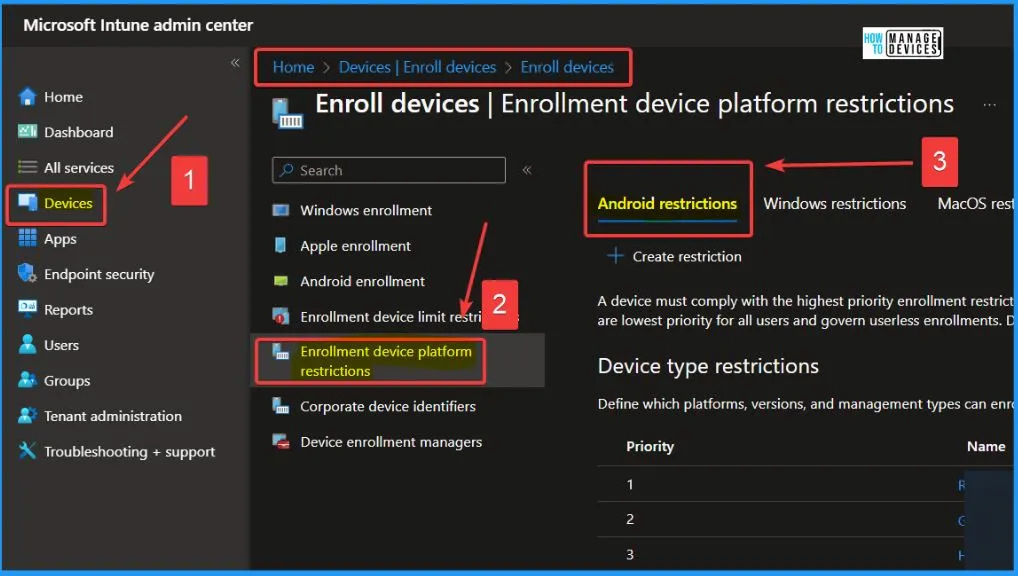Click priority 3 row in the table

pyautogui.click(x=805, y=554)
